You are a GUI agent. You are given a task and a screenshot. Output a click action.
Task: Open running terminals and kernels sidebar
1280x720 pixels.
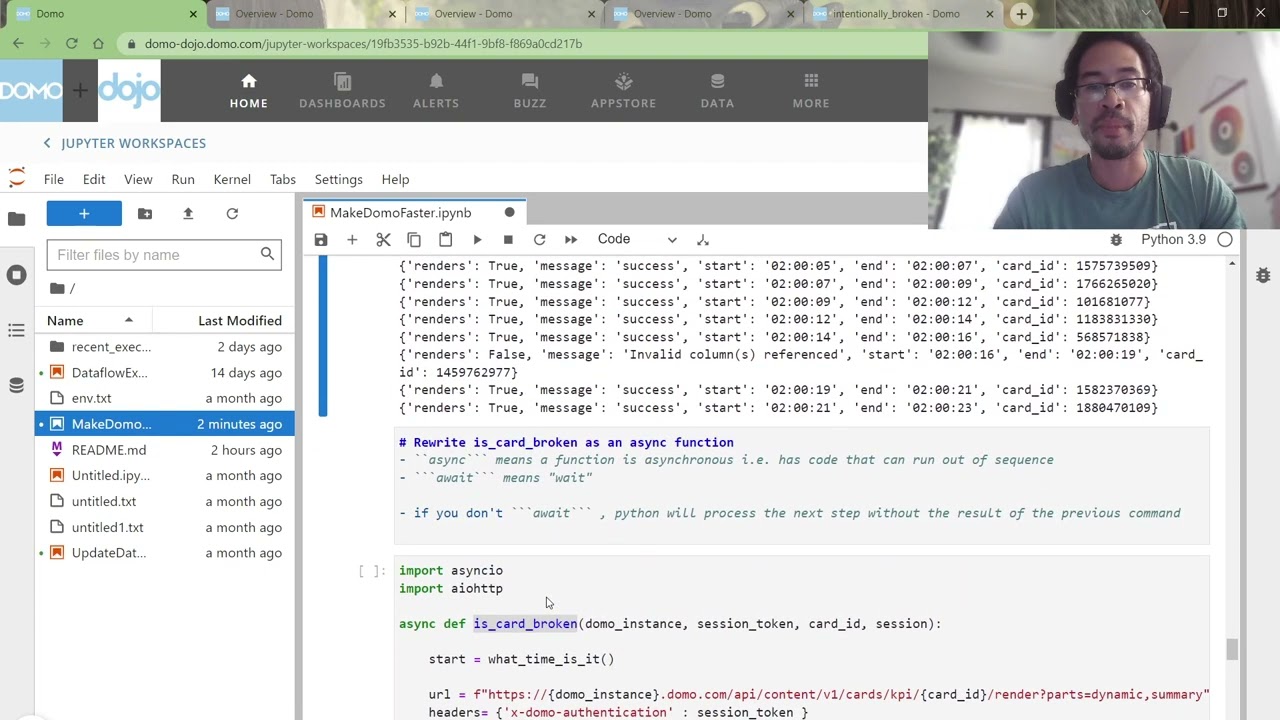click(x=16, y=275)
